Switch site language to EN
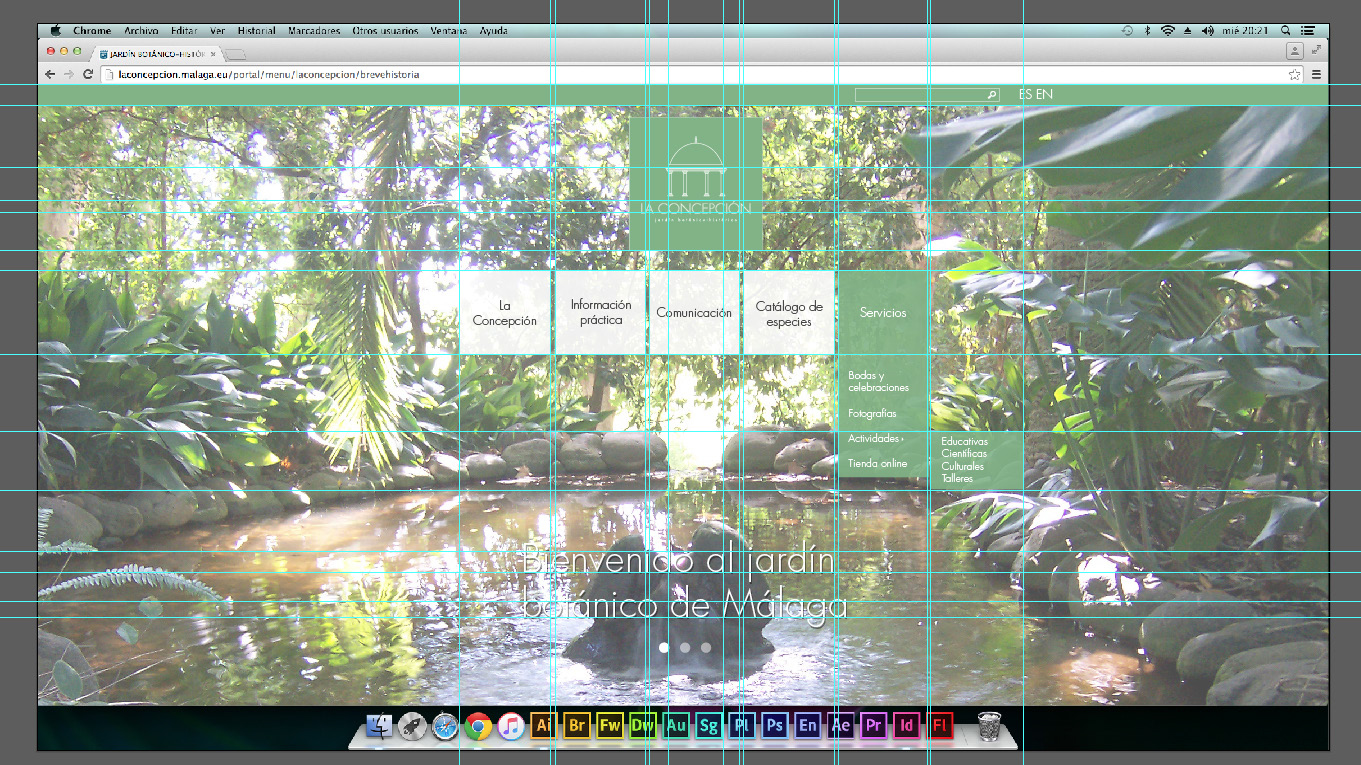 click(1044, 95)
